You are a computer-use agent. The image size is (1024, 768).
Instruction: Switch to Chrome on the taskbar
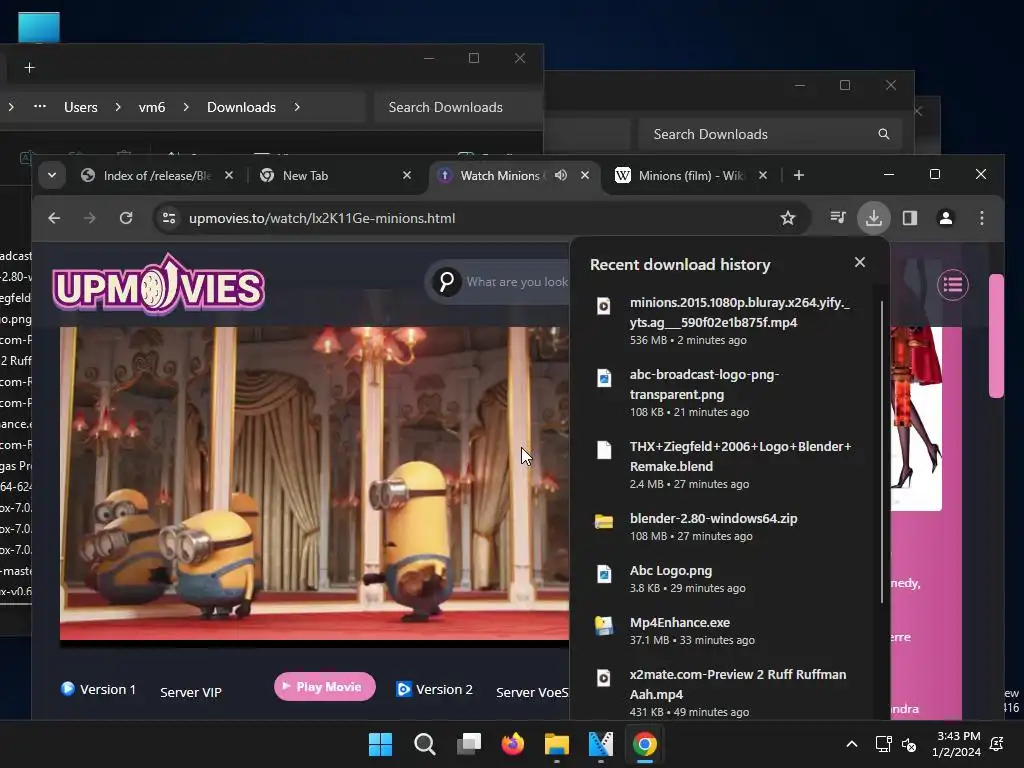point(645,744)
